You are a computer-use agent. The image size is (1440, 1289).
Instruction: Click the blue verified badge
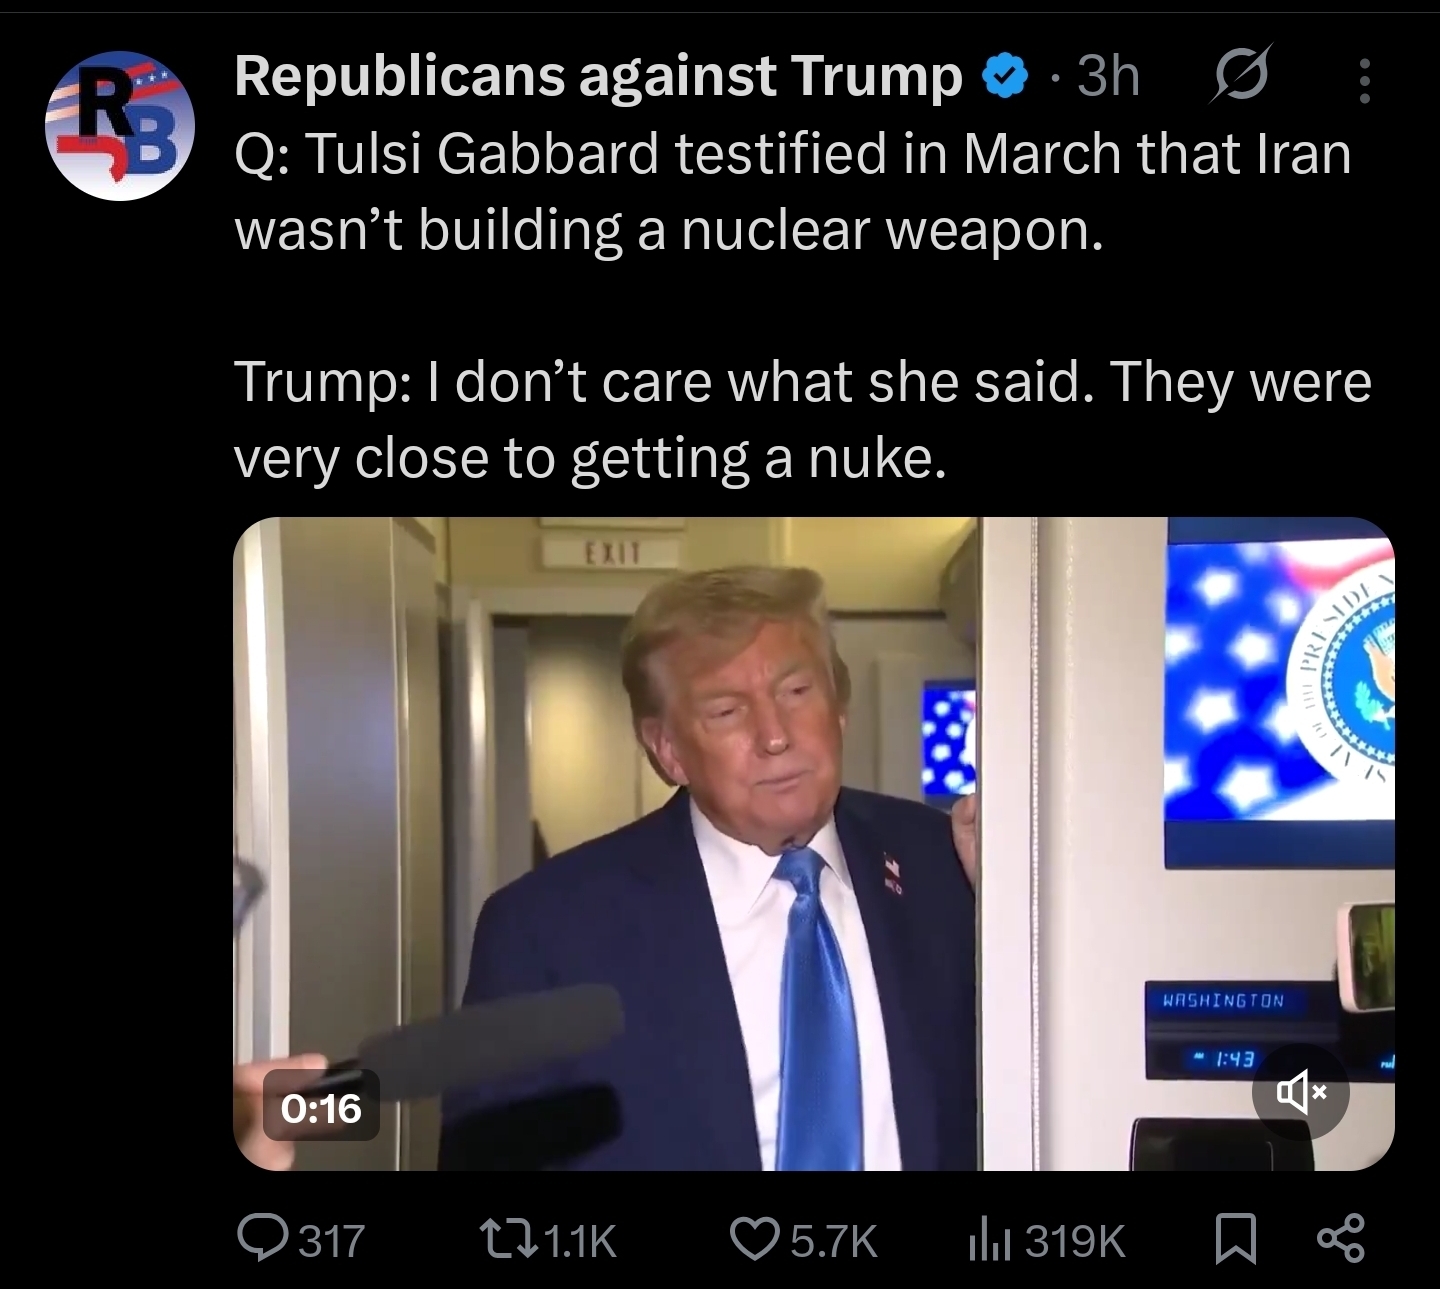(1007, 76)
